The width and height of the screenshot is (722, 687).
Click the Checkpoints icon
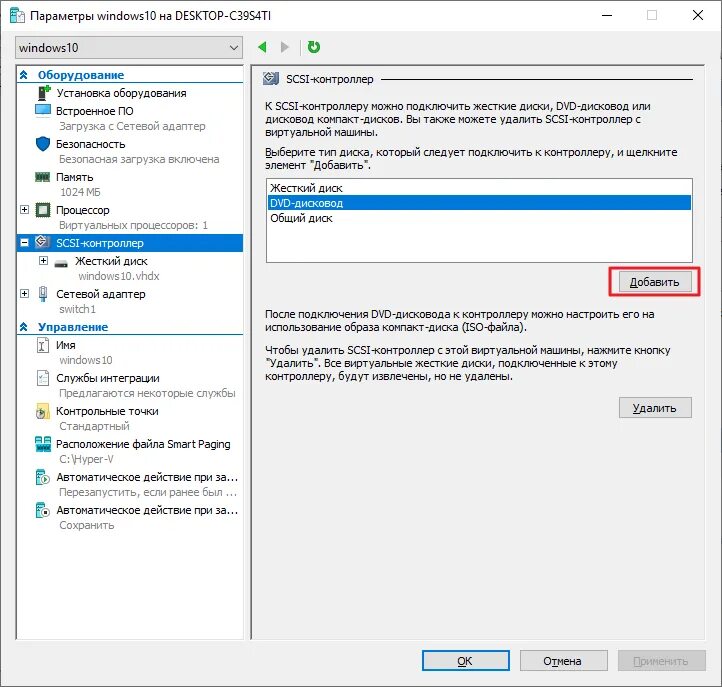click(x=42, y=411)
